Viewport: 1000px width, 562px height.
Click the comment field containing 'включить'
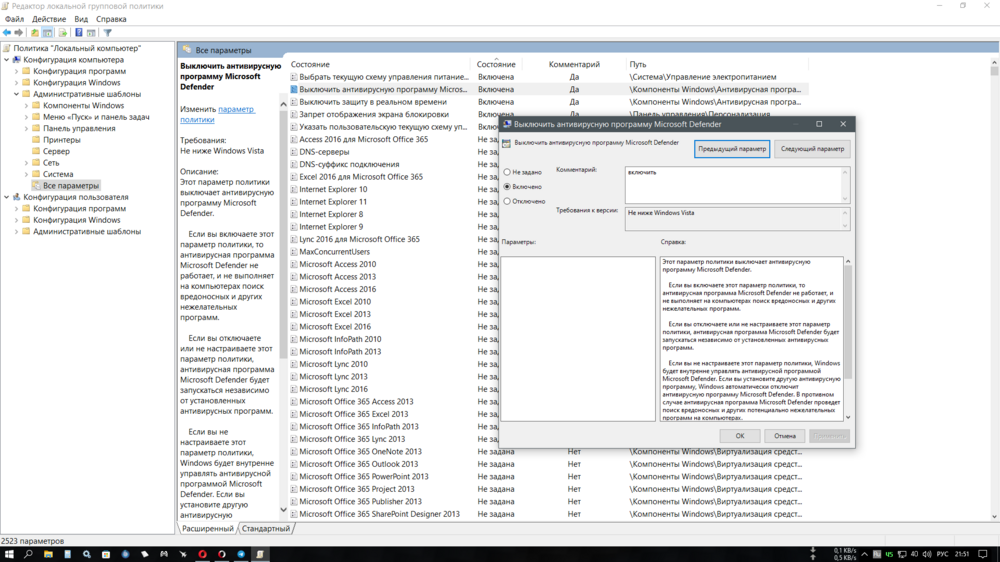pos(734,184)
